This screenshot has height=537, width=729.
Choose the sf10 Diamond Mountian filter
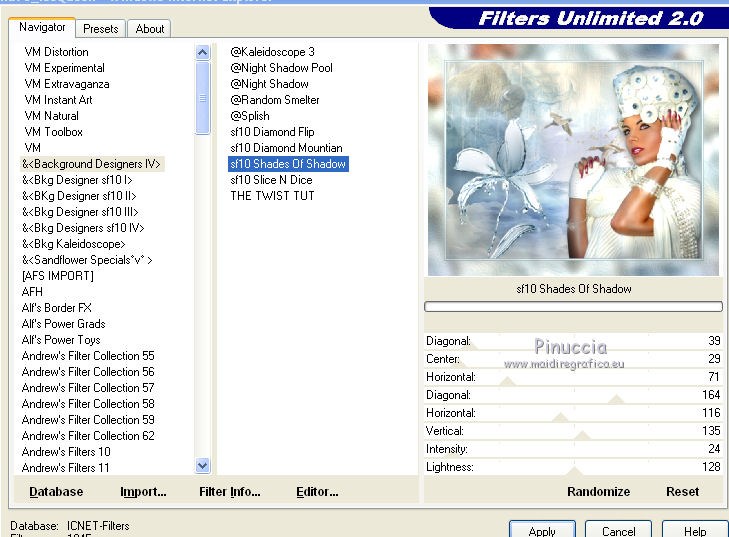[x=286, y=148]
